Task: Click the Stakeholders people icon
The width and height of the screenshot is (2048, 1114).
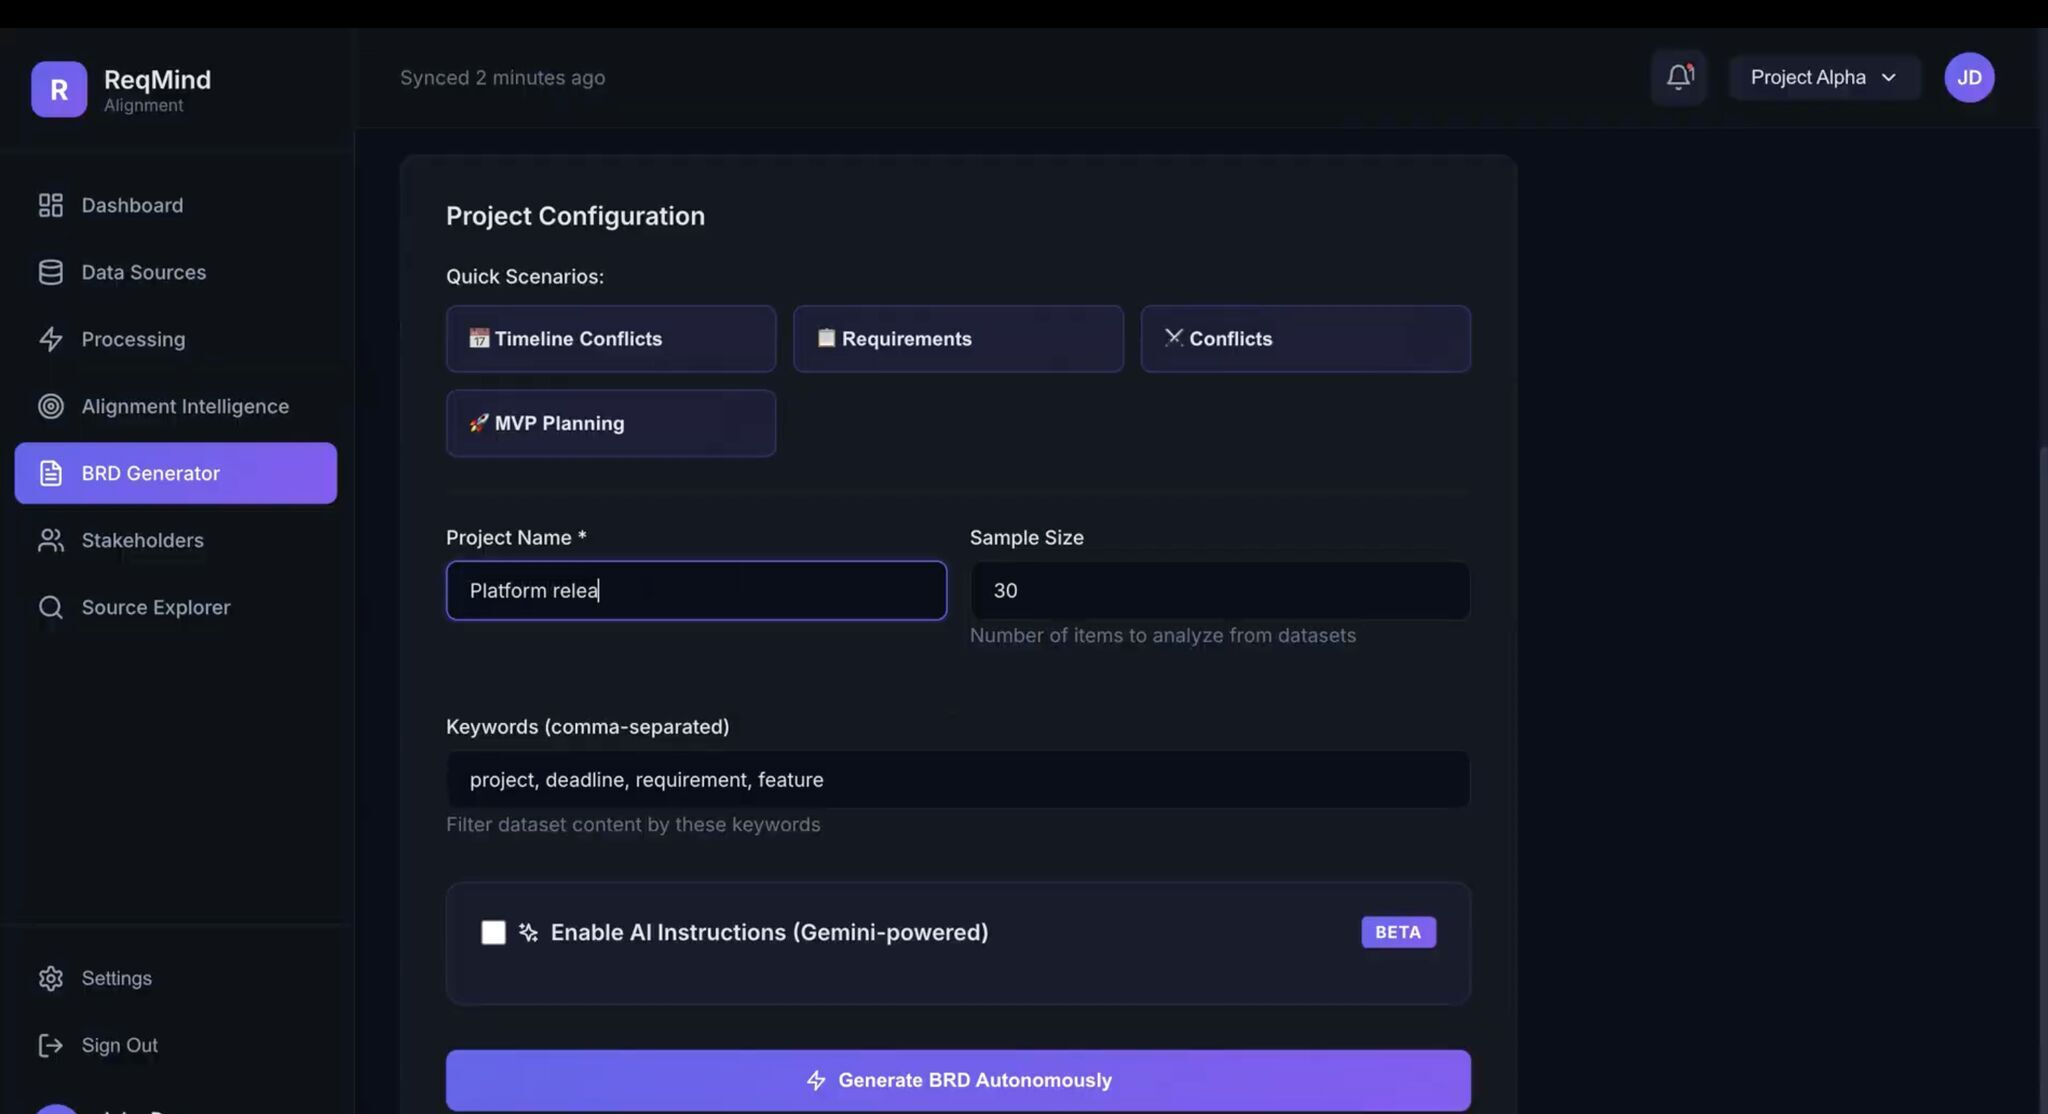Action: click(x=50, y=540)
